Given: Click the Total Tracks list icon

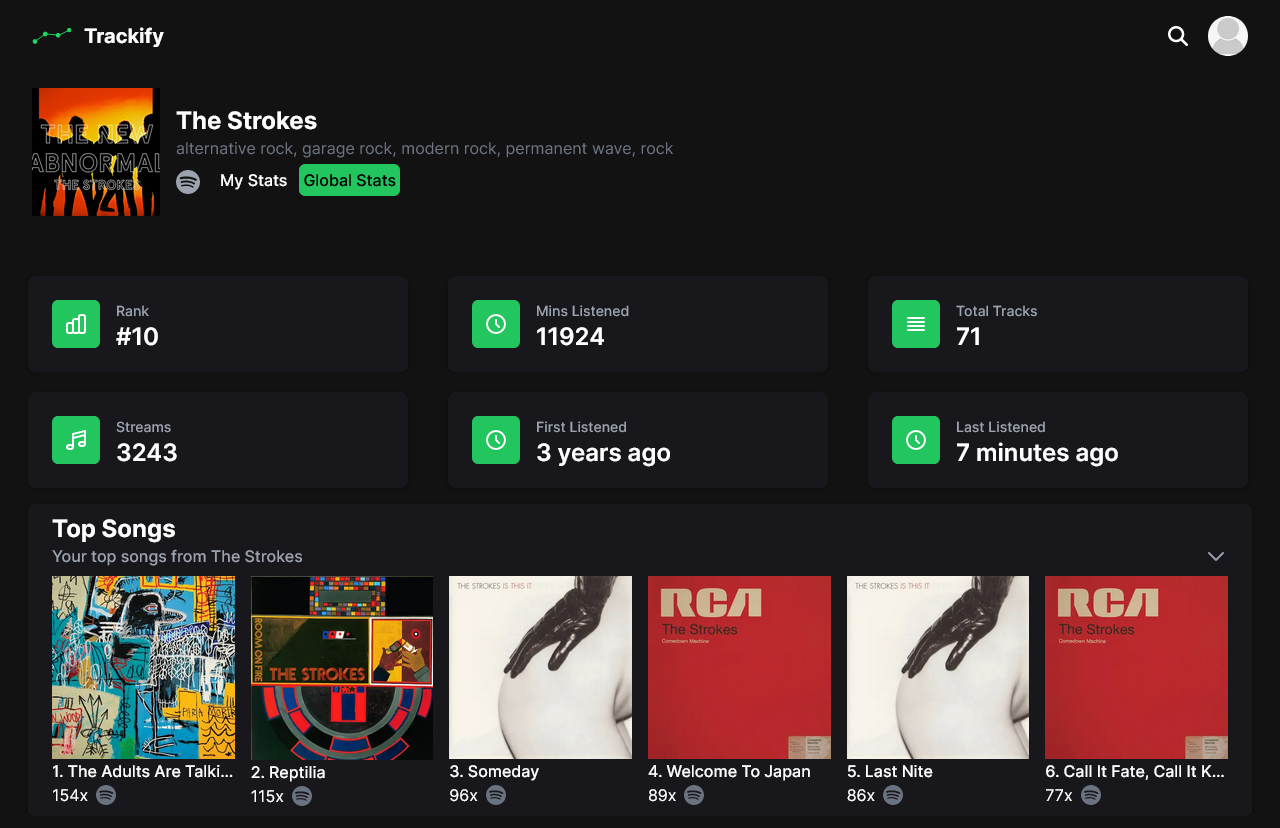Looking at the screenshot, I should 916,324.
